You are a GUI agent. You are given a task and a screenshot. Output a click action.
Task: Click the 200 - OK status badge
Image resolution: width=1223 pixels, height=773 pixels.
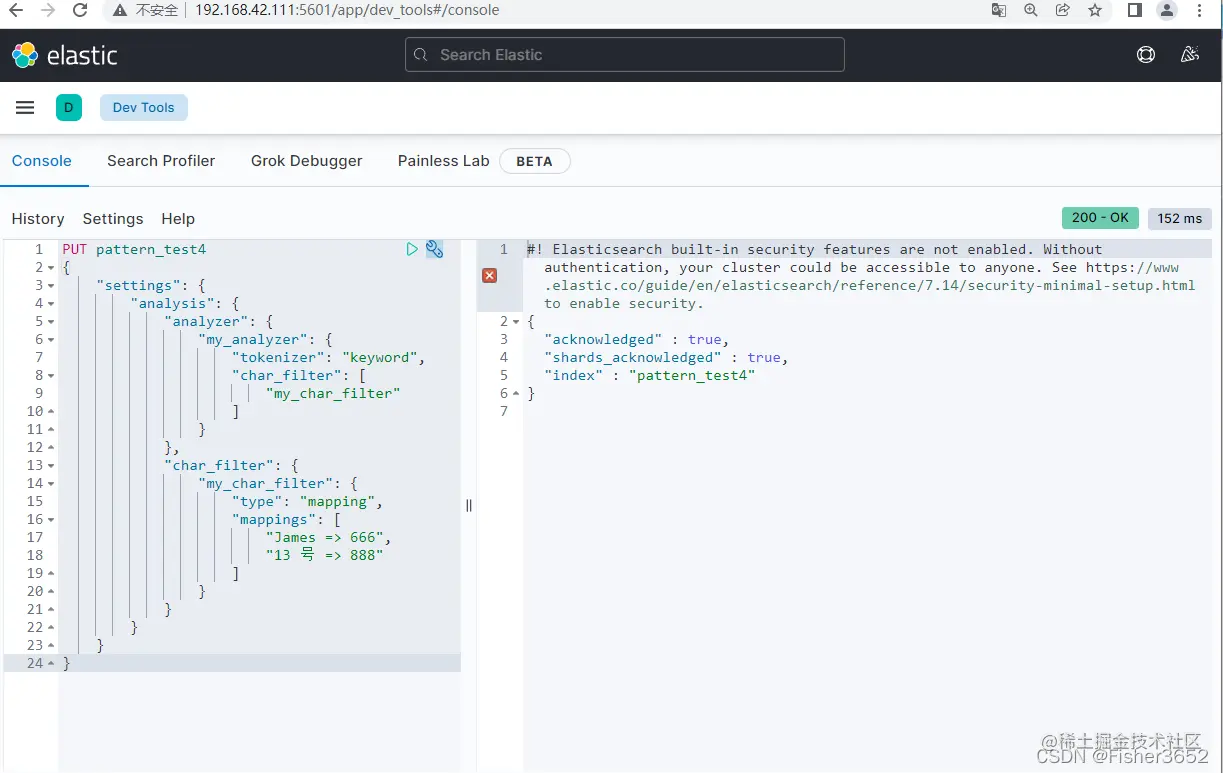[x=1100, y=218]
